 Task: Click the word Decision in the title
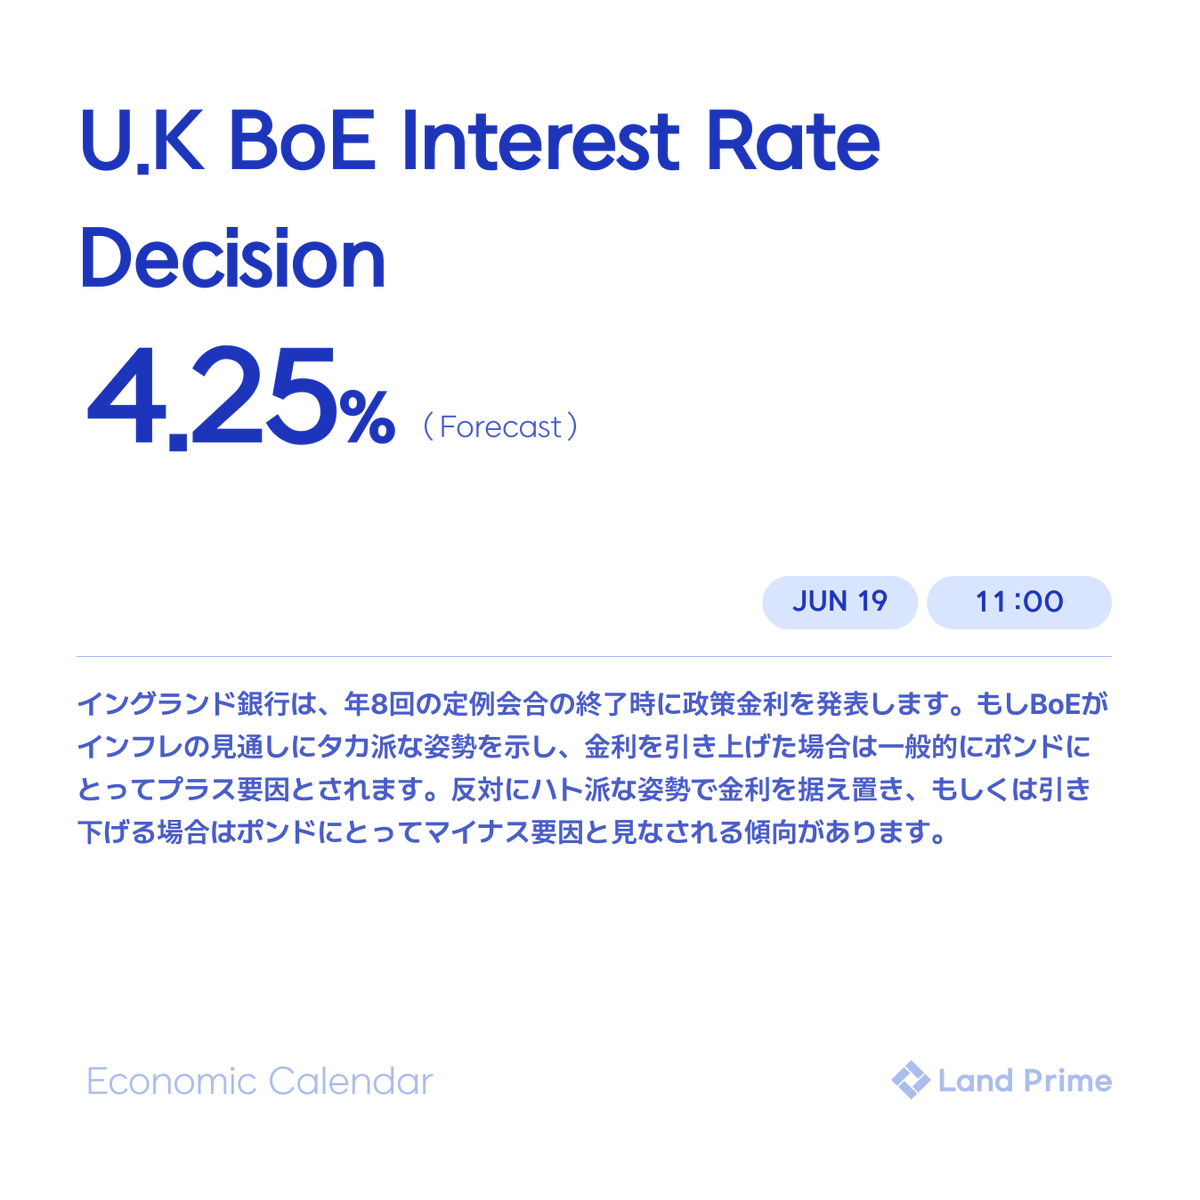tap(232, 259)
